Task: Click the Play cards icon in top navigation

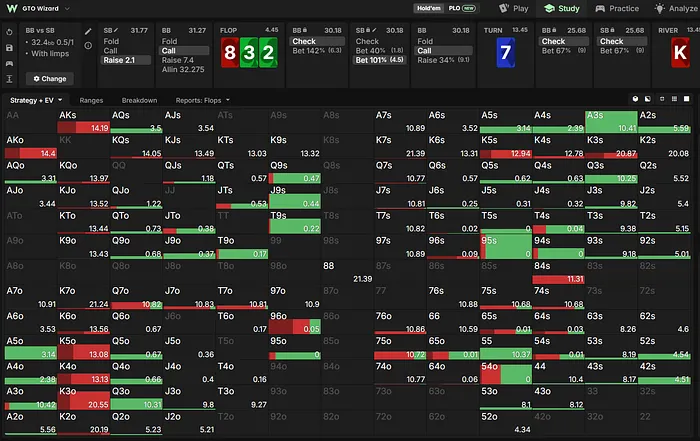Action: click(x=504, y=8)
